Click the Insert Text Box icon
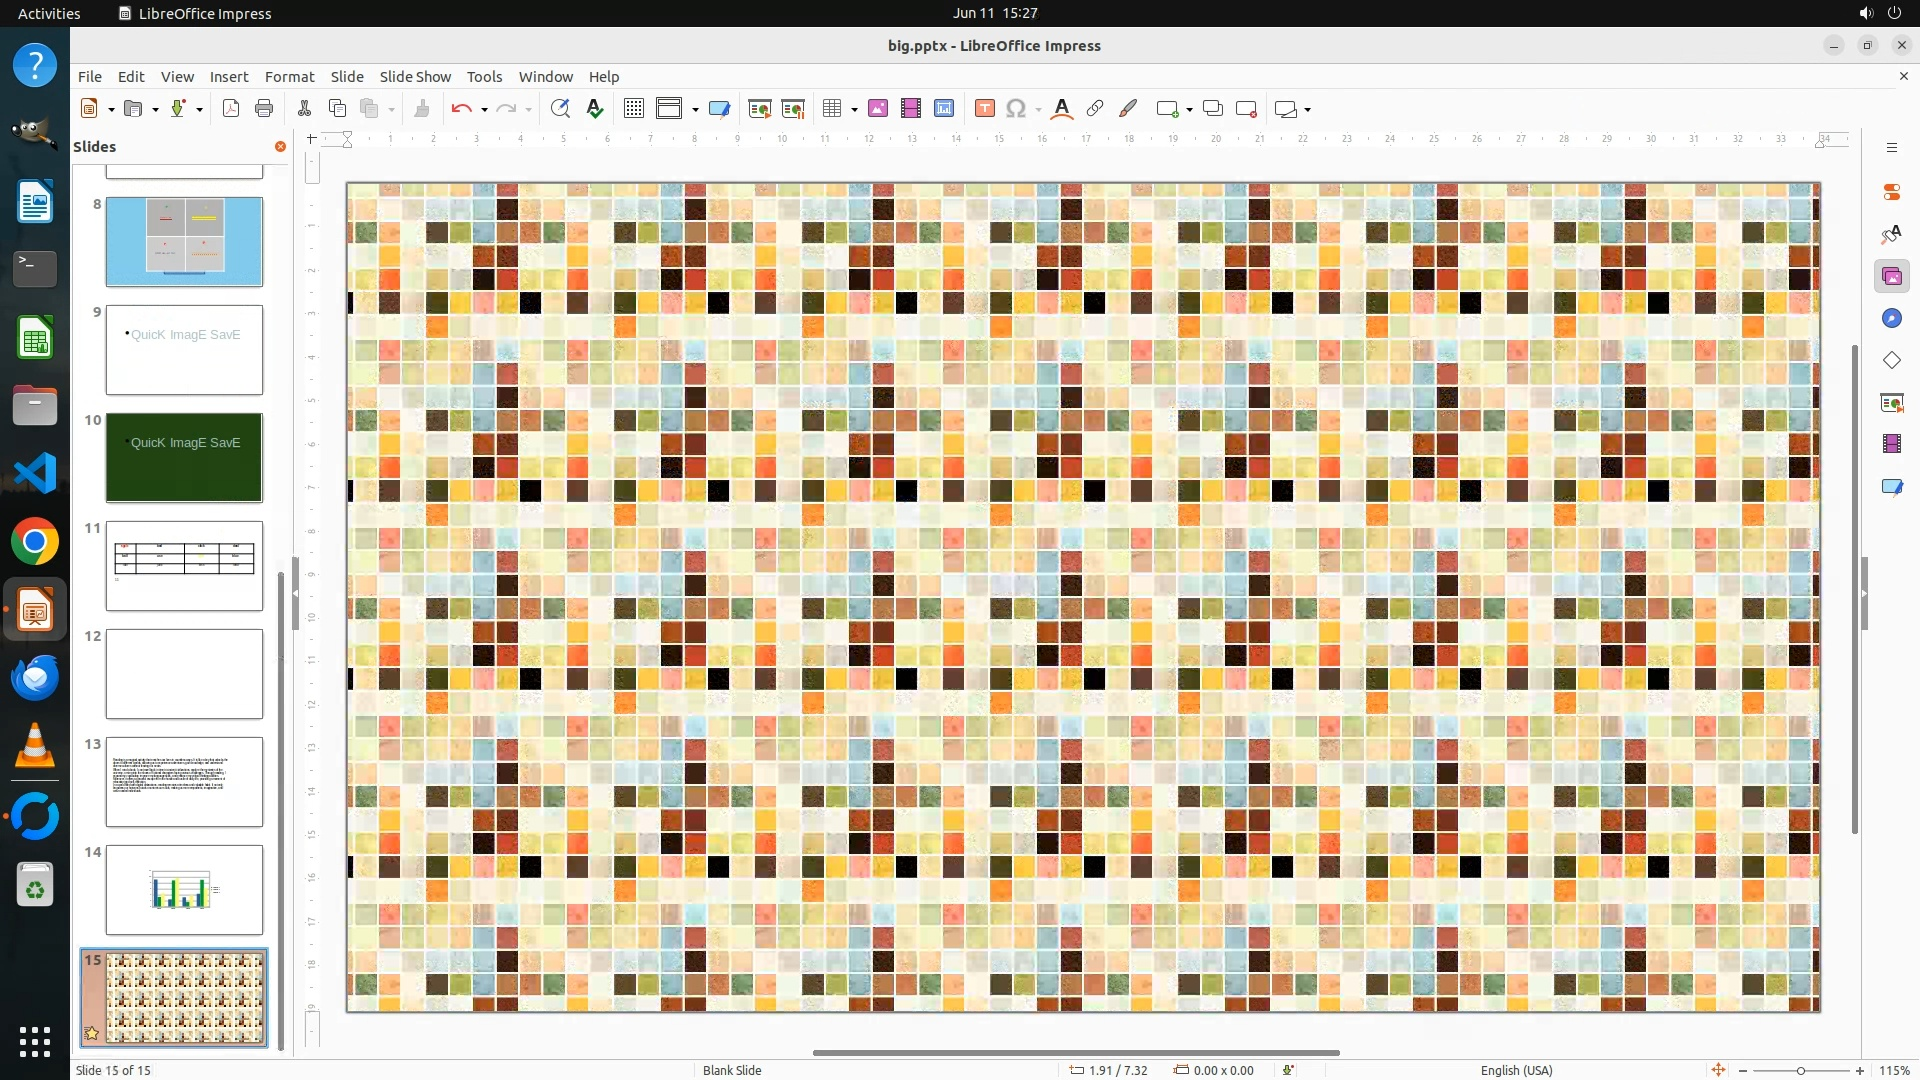 984,109
